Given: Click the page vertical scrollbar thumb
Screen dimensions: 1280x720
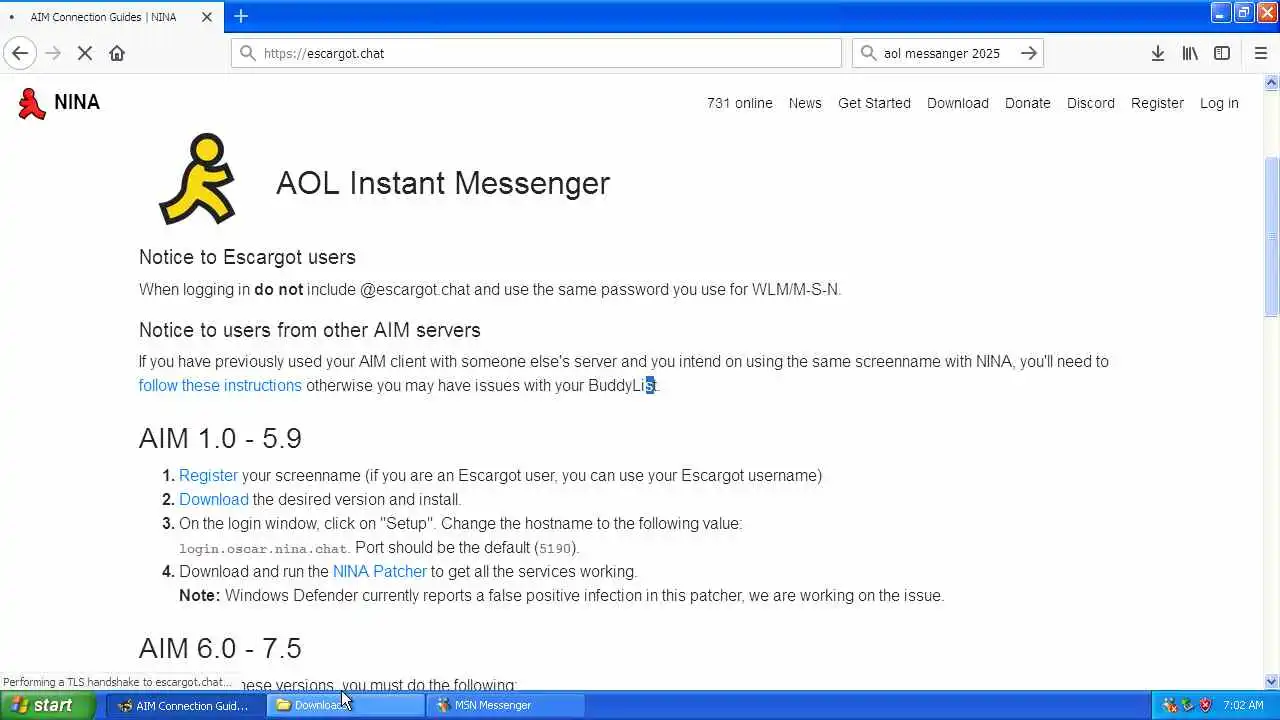Looking at the screenshot, I should pyautogui.click(x=1272, y=238).
